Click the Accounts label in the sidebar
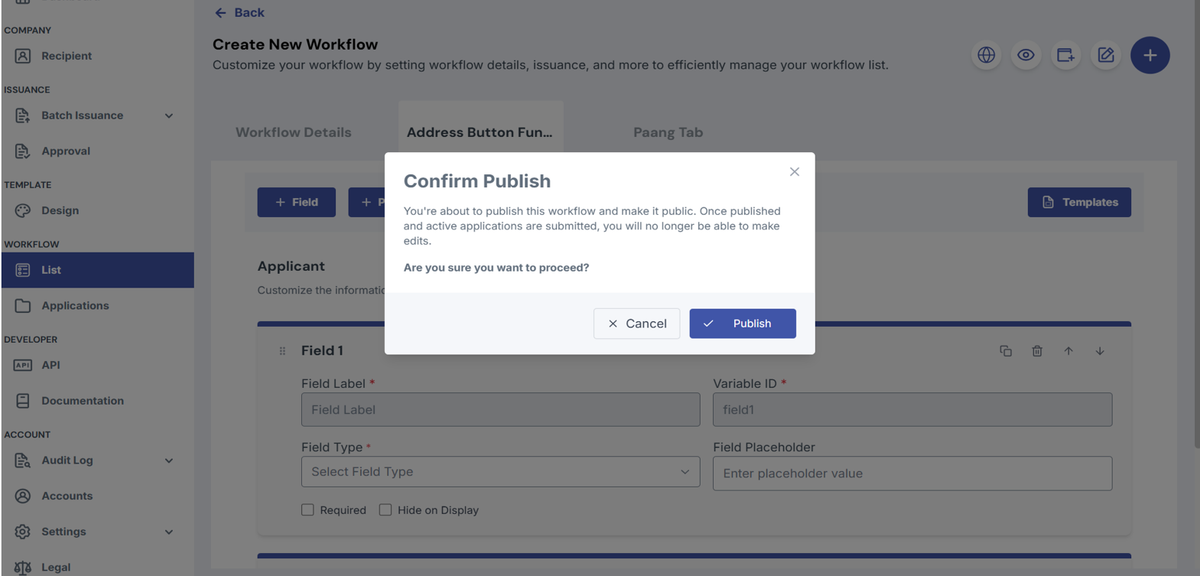Screen dimensions: 1200x576 (67, 496)
